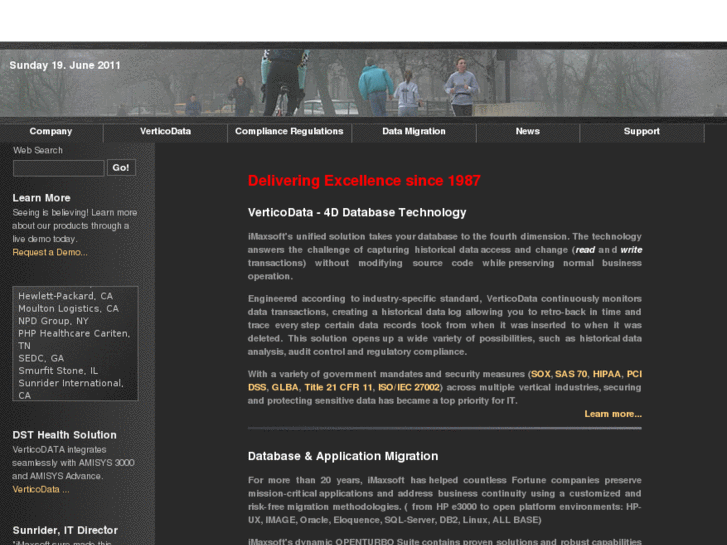Click the Web Search label
727x545 pixels.
click(x=38, y=150)
